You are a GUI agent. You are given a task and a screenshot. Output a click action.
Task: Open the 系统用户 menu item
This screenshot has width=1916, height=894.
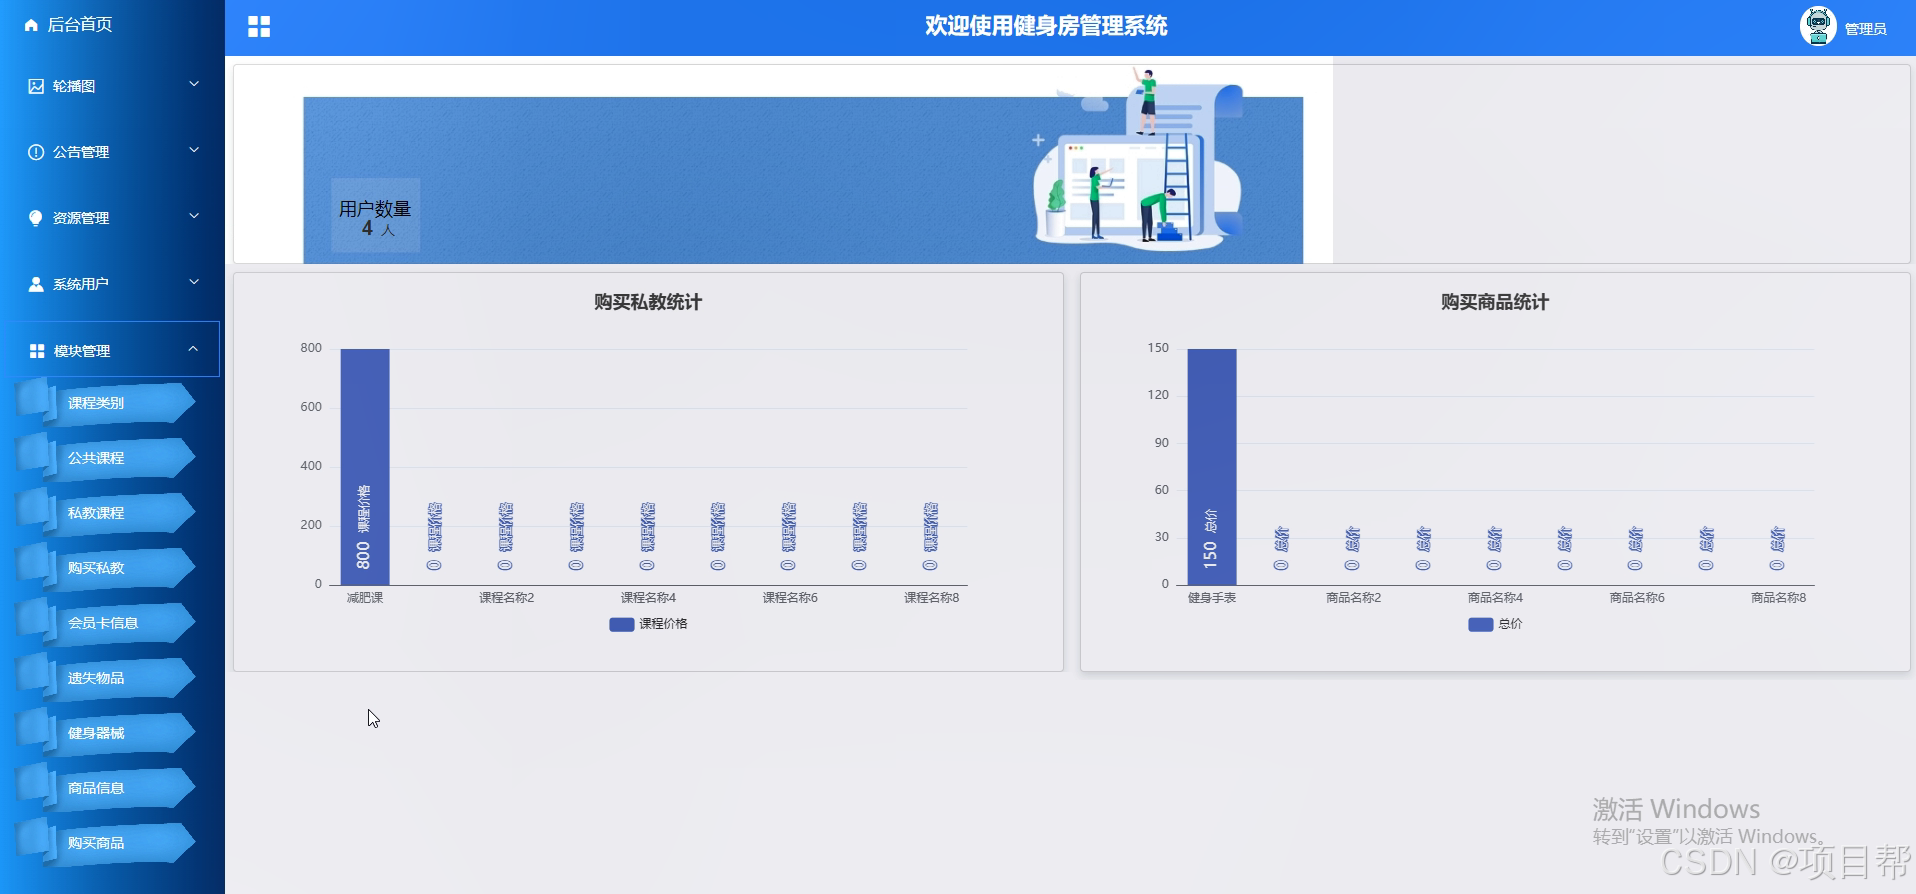[x=112, y=284]
